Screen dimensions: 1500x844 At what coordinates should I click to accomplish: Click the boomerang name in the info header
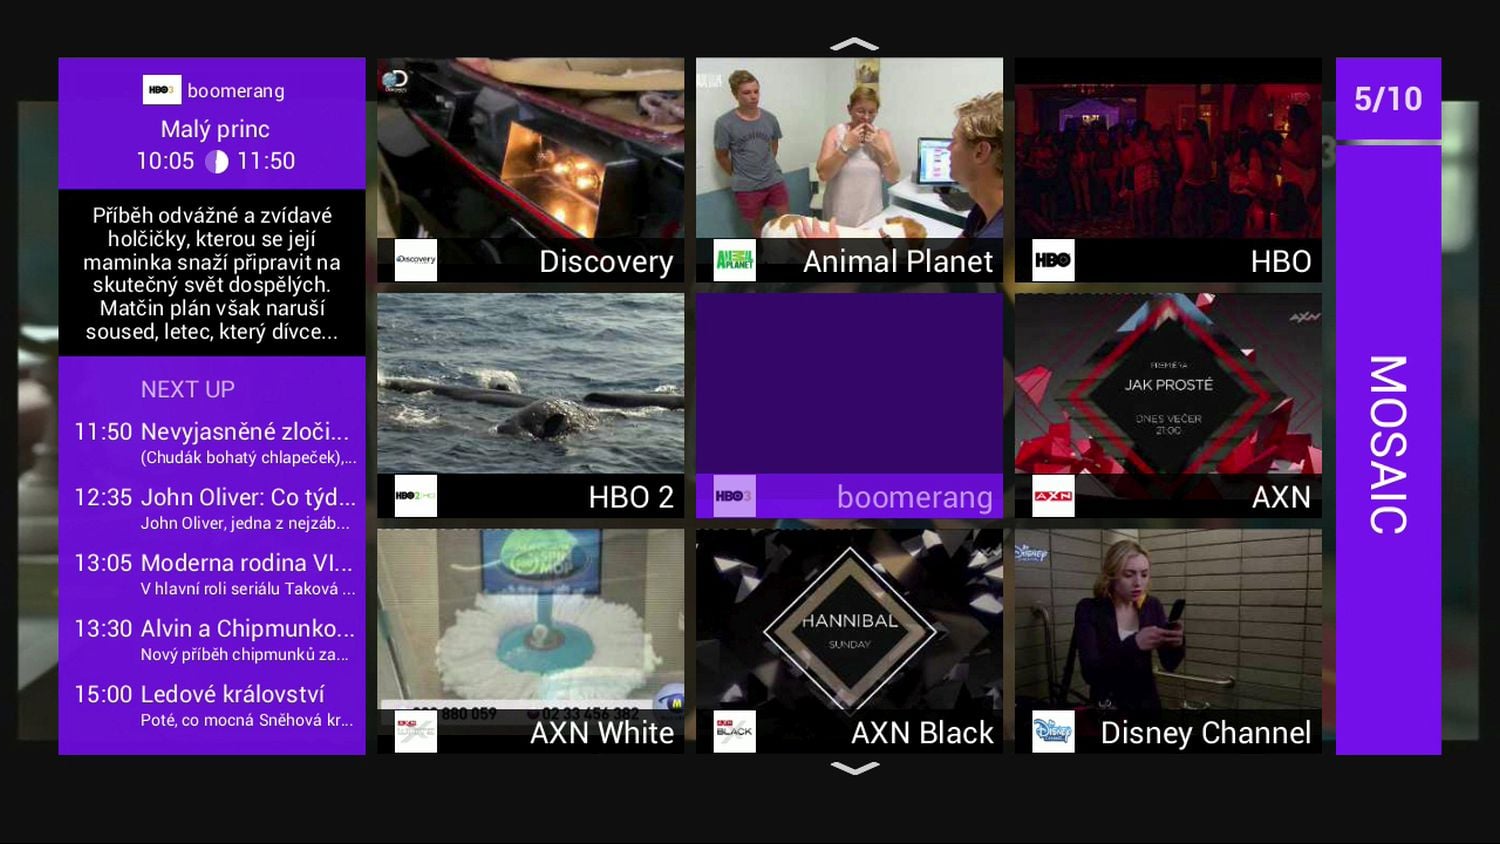[x=236, y=90]
